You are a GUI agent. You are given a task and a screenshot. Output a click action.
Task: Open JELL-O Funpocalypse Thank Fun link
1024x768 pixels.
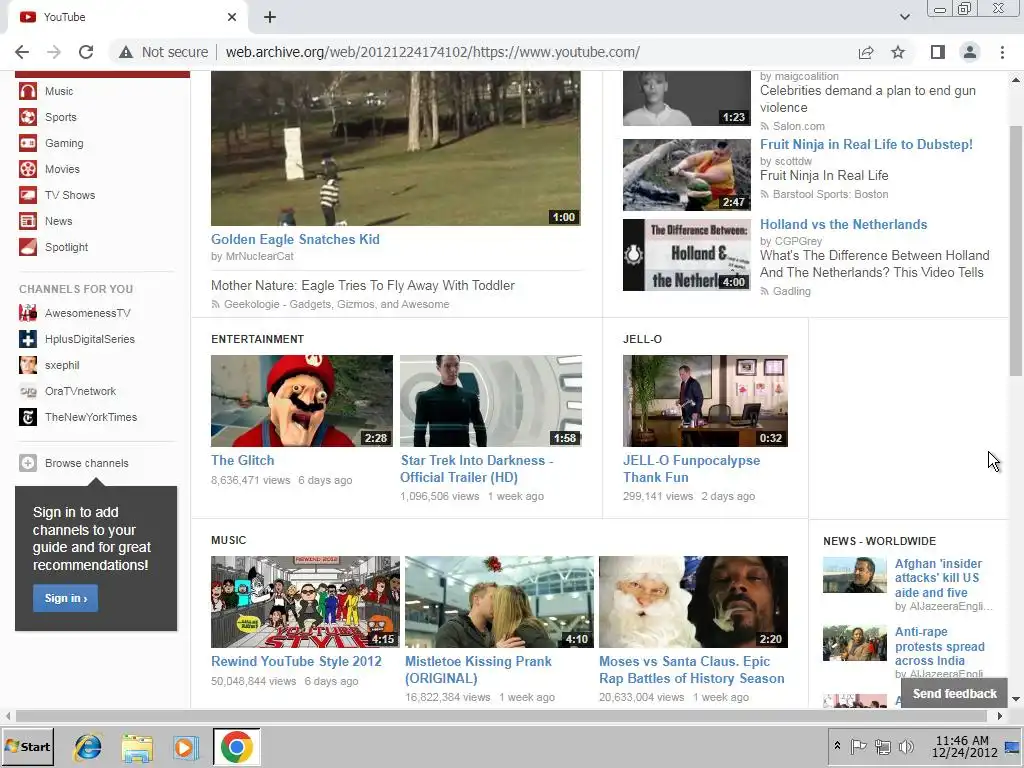[x=691, y=469]
